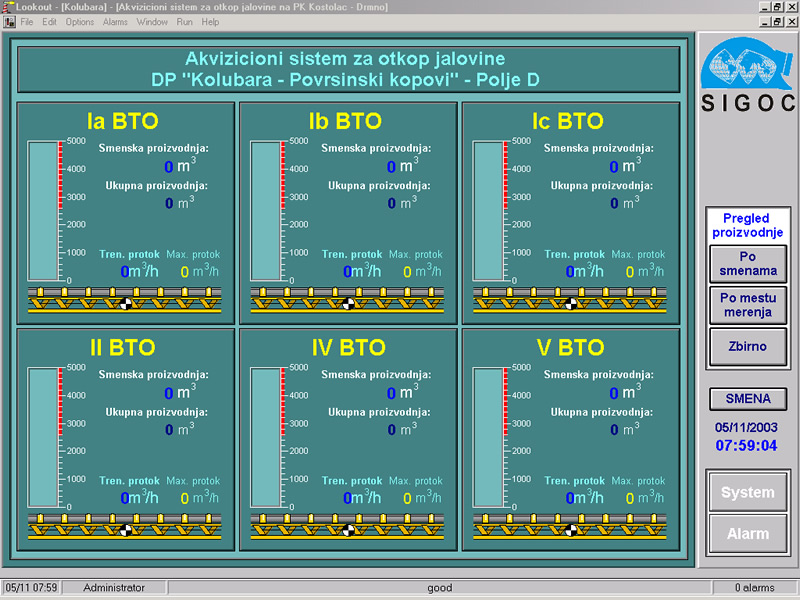800x600 pixels.
Task: Click the V BTO panel title
Action: pyautogui.click(x=570, y=348)
